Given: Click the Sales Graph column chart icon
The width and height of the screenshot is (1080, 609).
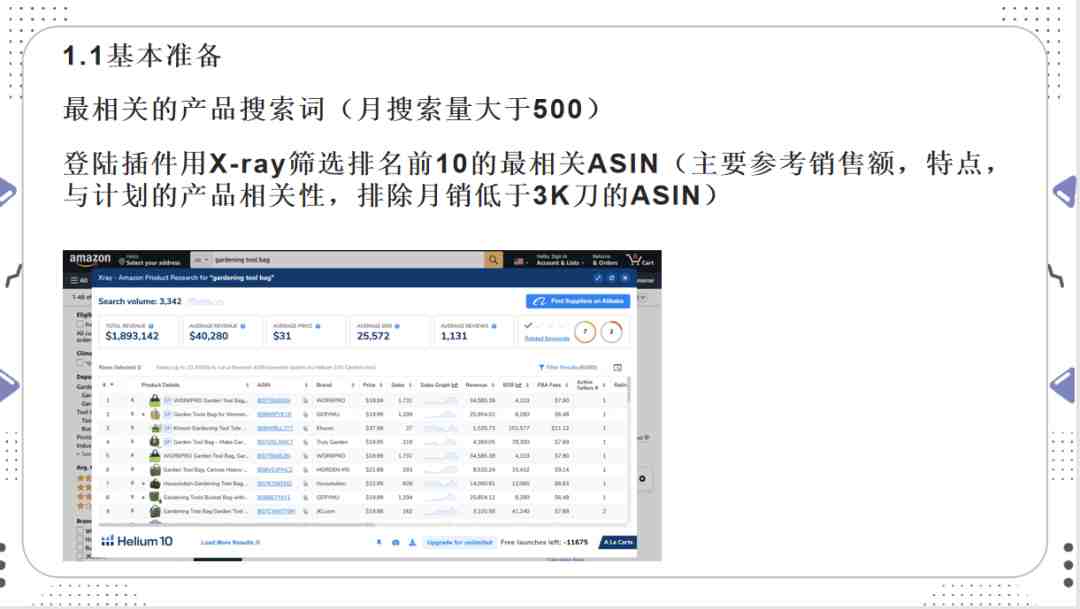Looking at the screenshot, I should pos(455,385).
